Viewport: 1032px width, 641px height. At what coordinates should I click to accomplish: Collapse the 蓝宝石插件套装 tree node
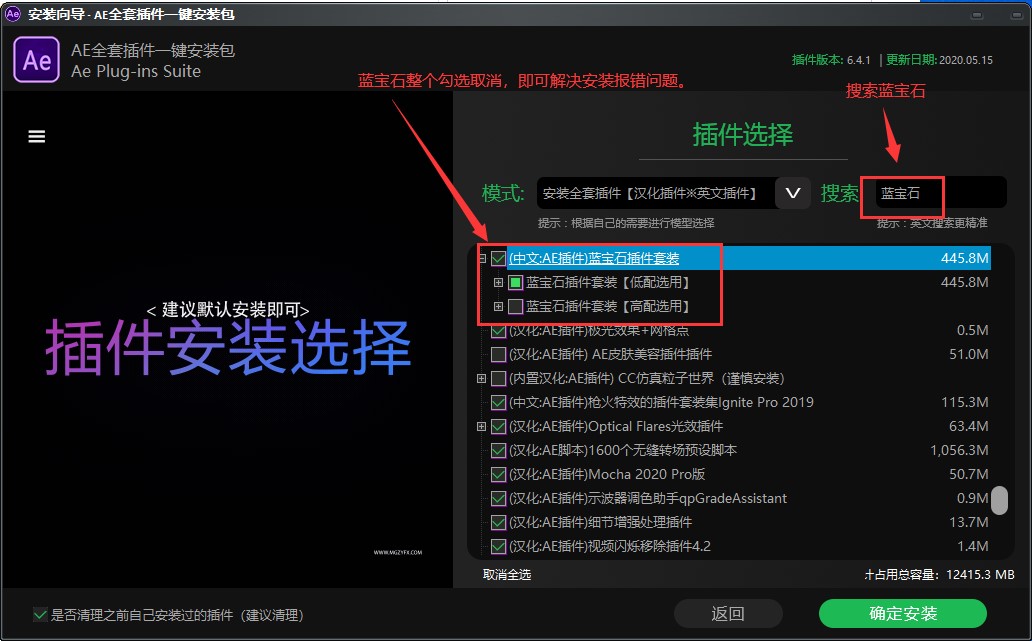tap(482, 259)
